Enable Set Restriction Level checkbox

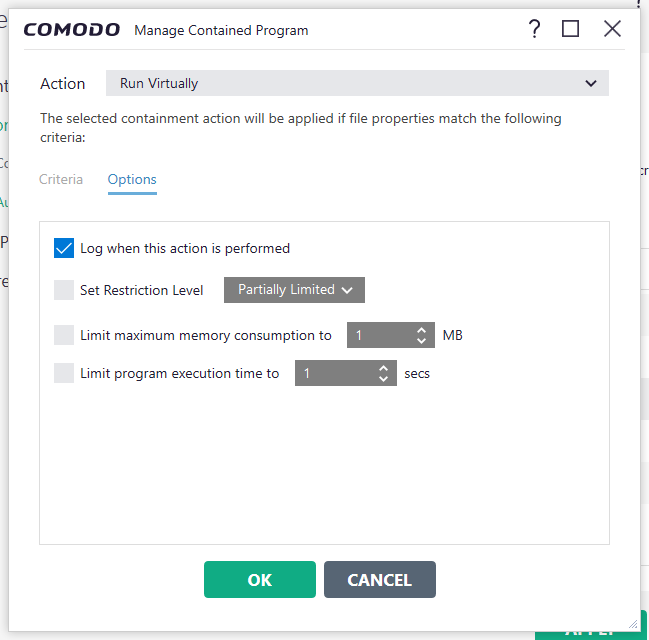point(64,290)
